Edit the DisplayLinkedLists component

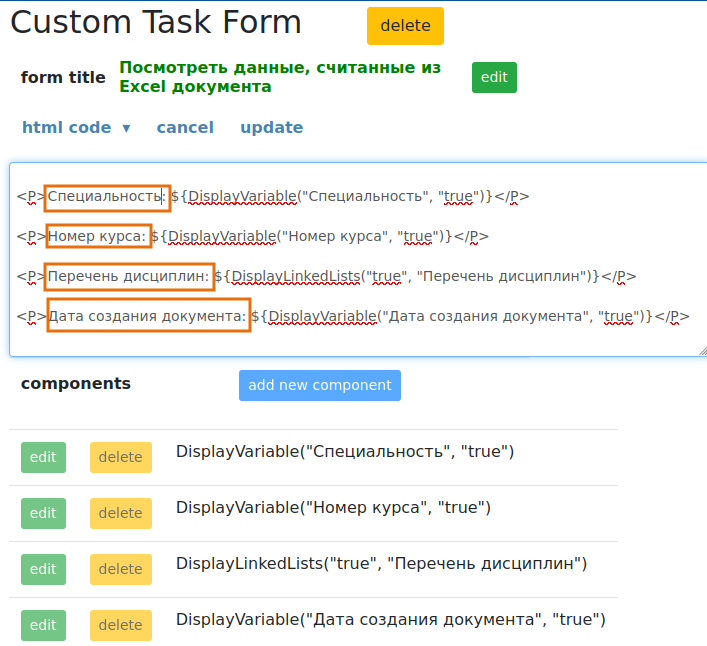point(43,569)
